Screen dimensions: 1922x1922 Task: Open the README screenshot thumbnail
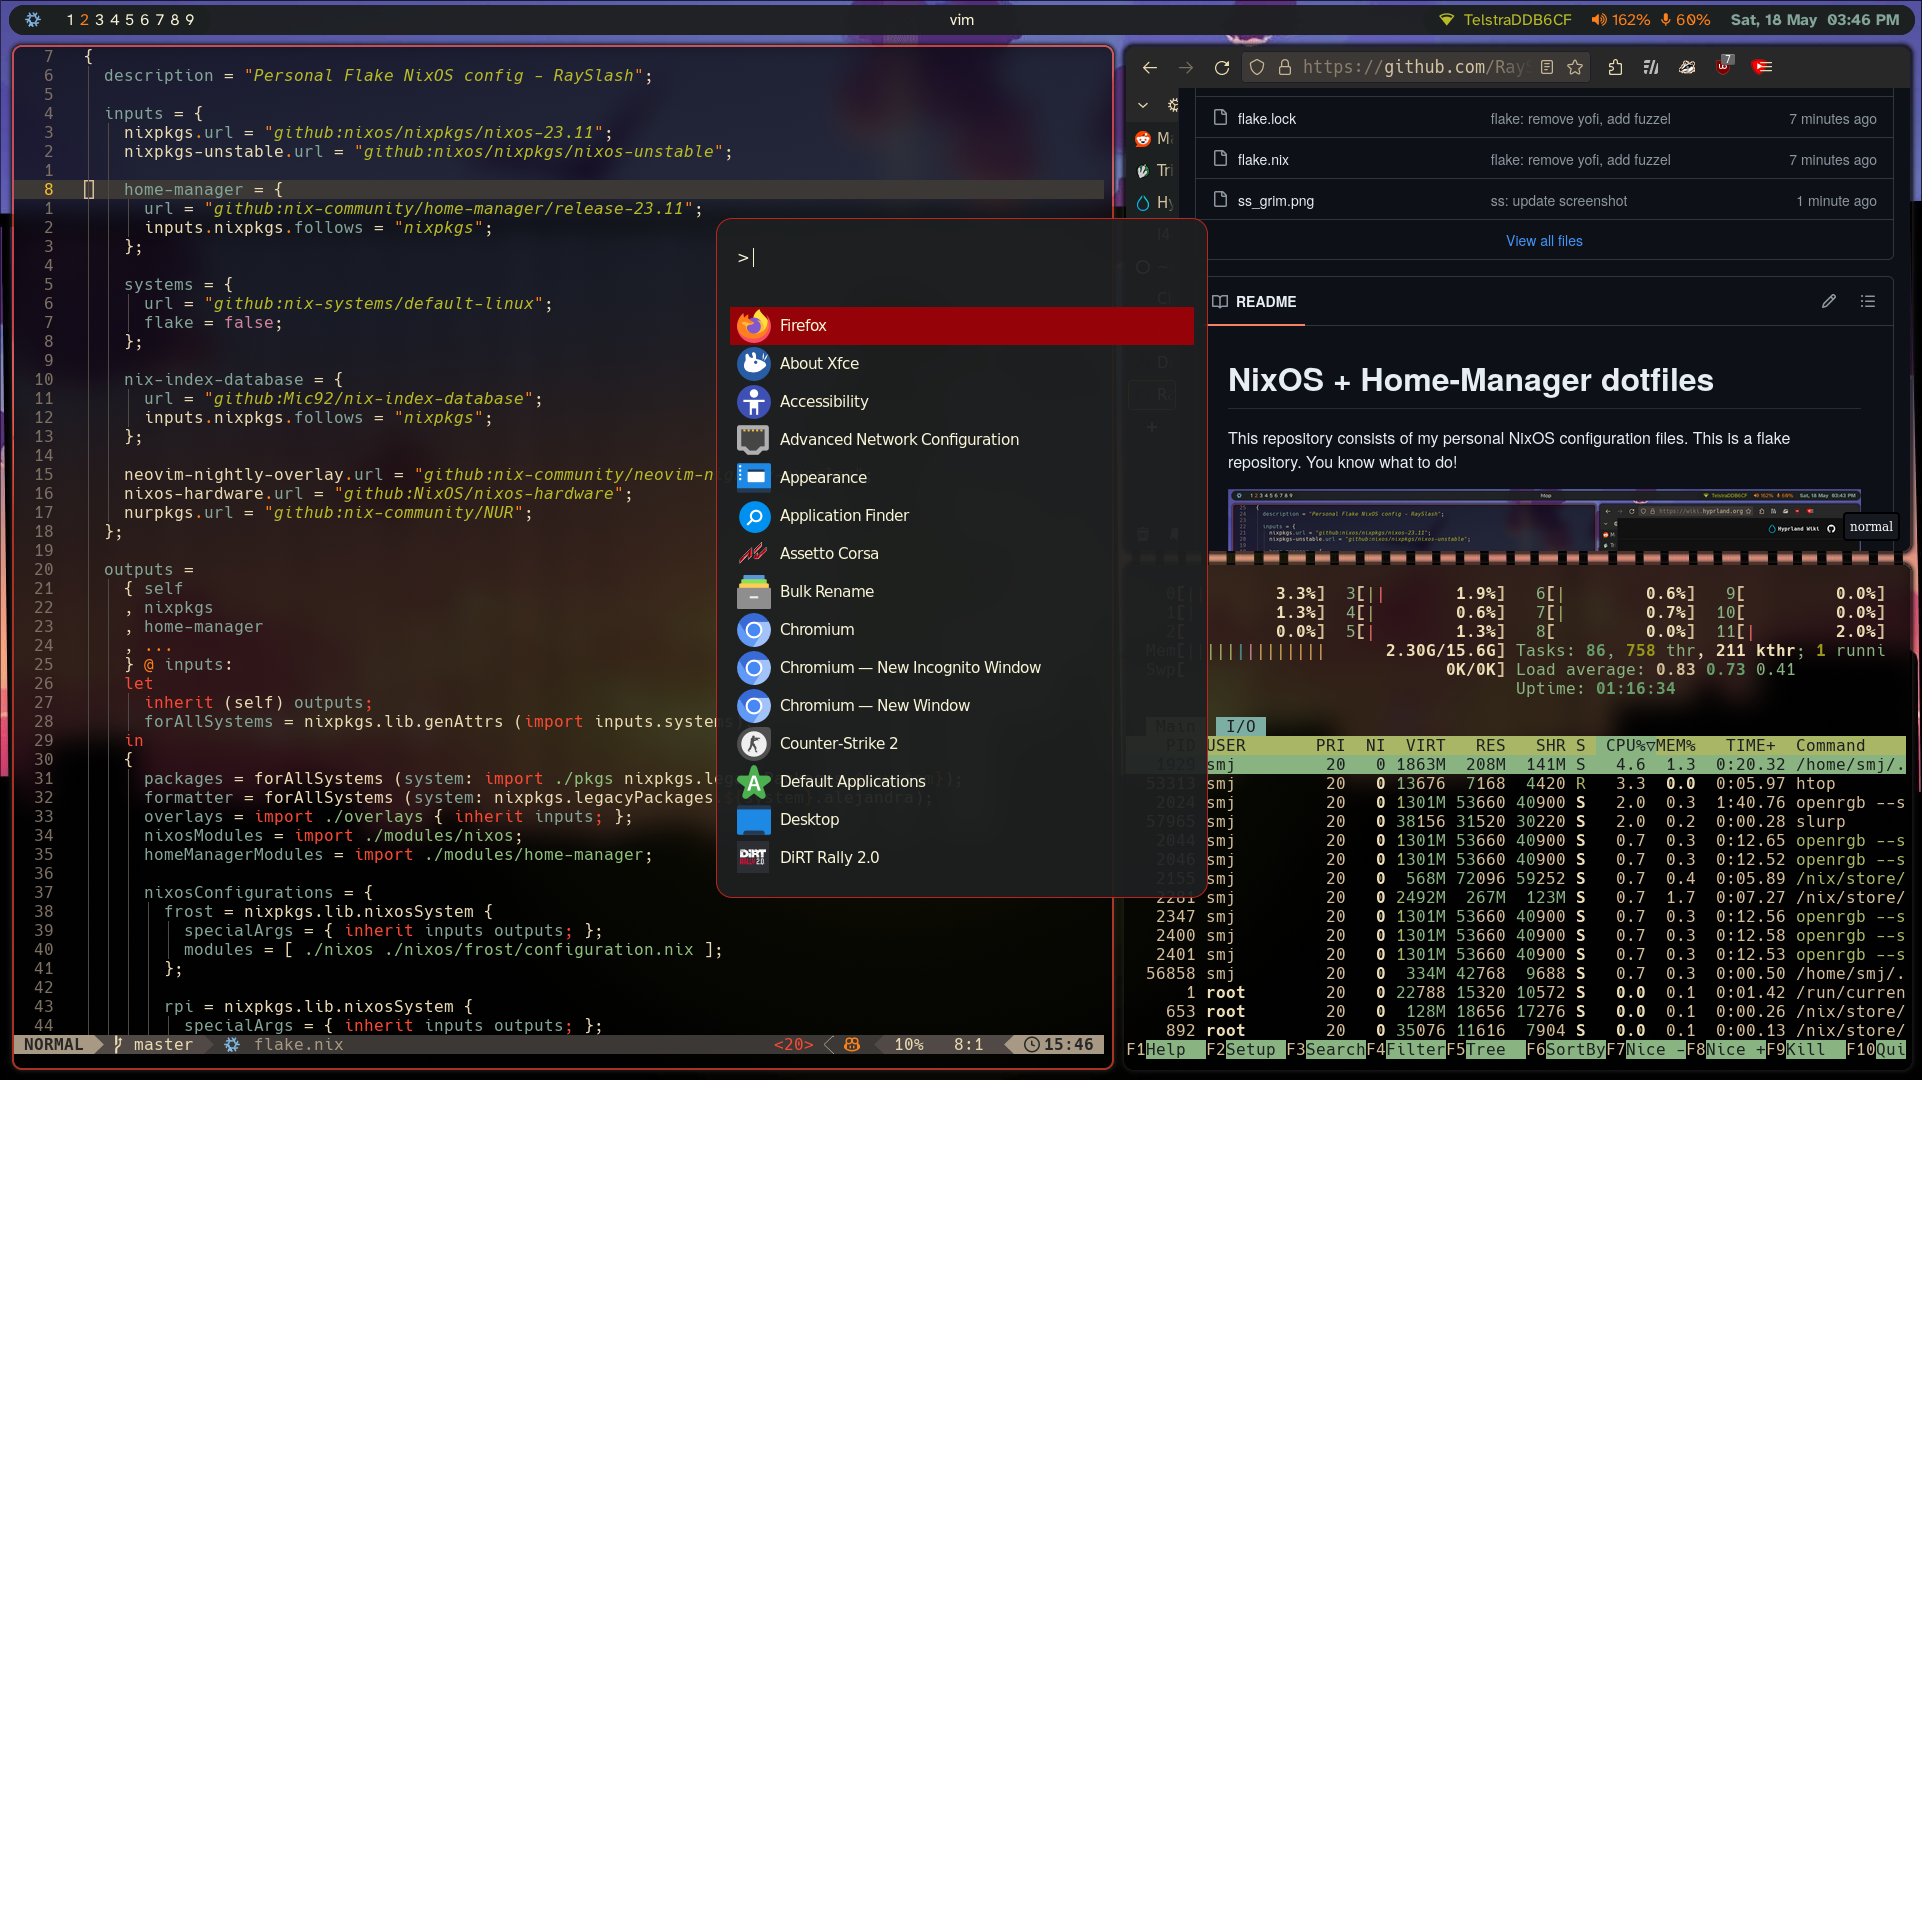(1544, 522)
